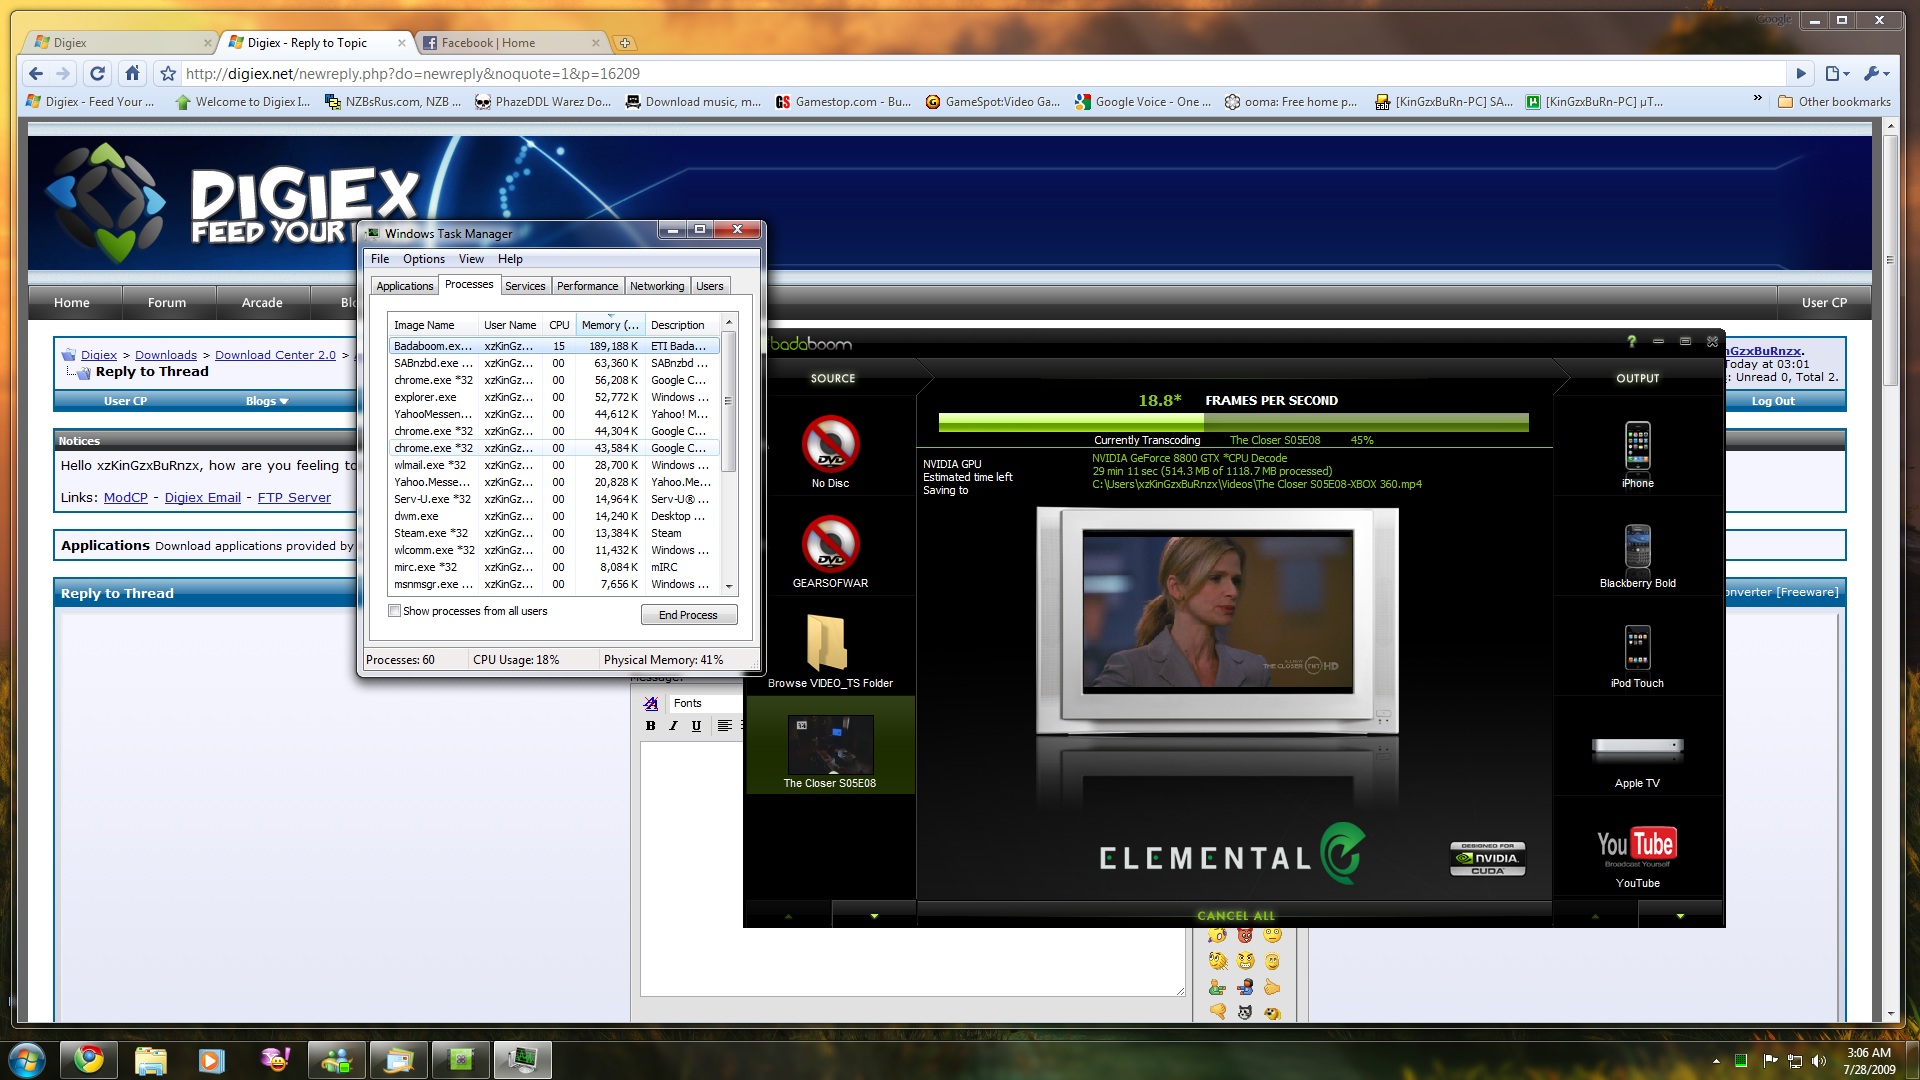Click the End Process button
The height and width of the screenshot is (1080, 1920).
click(688, 615)
